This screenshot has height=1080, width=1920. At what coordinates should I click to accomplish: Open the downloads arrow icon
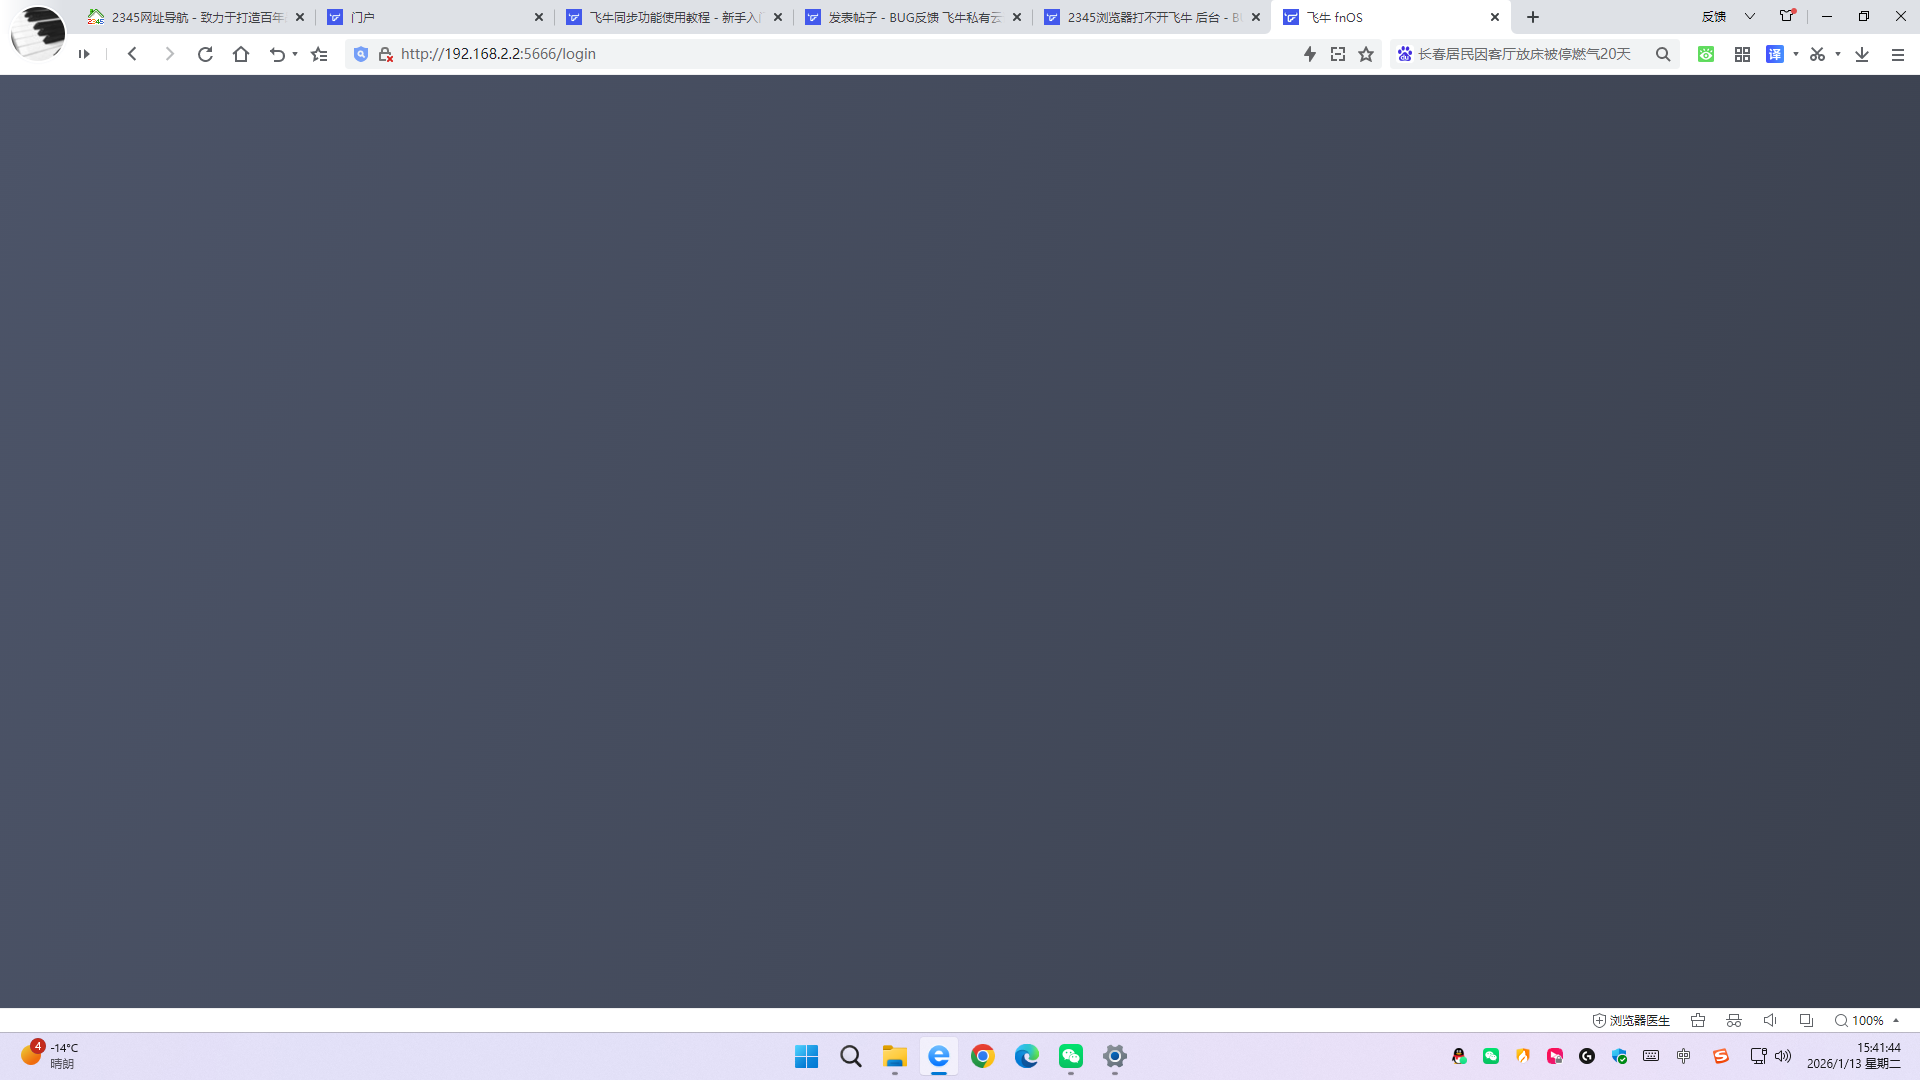pos(1862,54)
